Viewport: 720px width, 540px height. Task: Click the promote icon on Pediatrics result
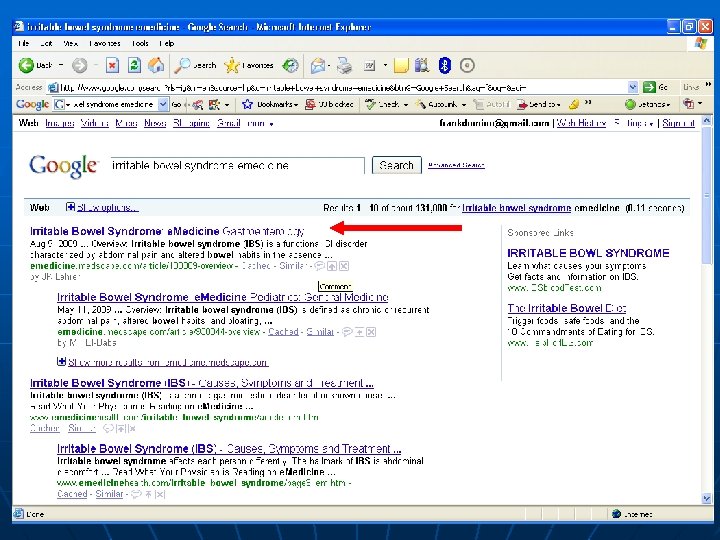click(359, 332)
